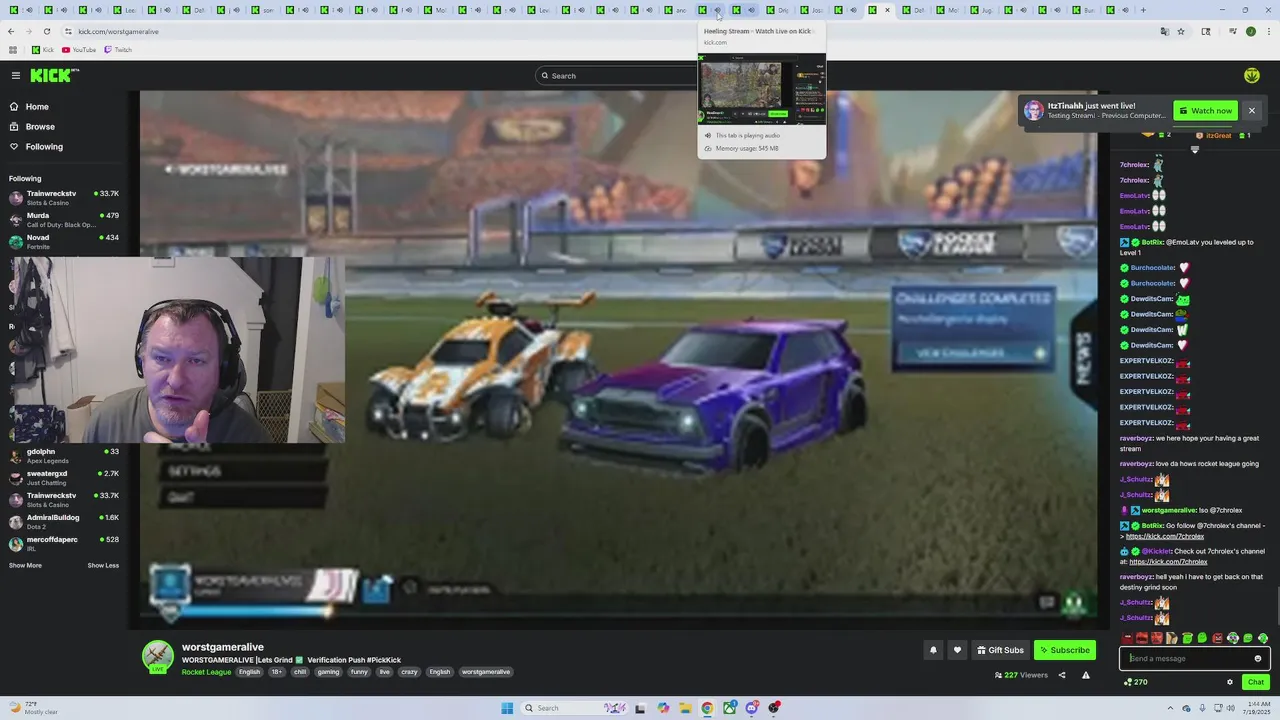Collapse sidebar list with Show Less
1280x720 pixels.
point(103,566)
